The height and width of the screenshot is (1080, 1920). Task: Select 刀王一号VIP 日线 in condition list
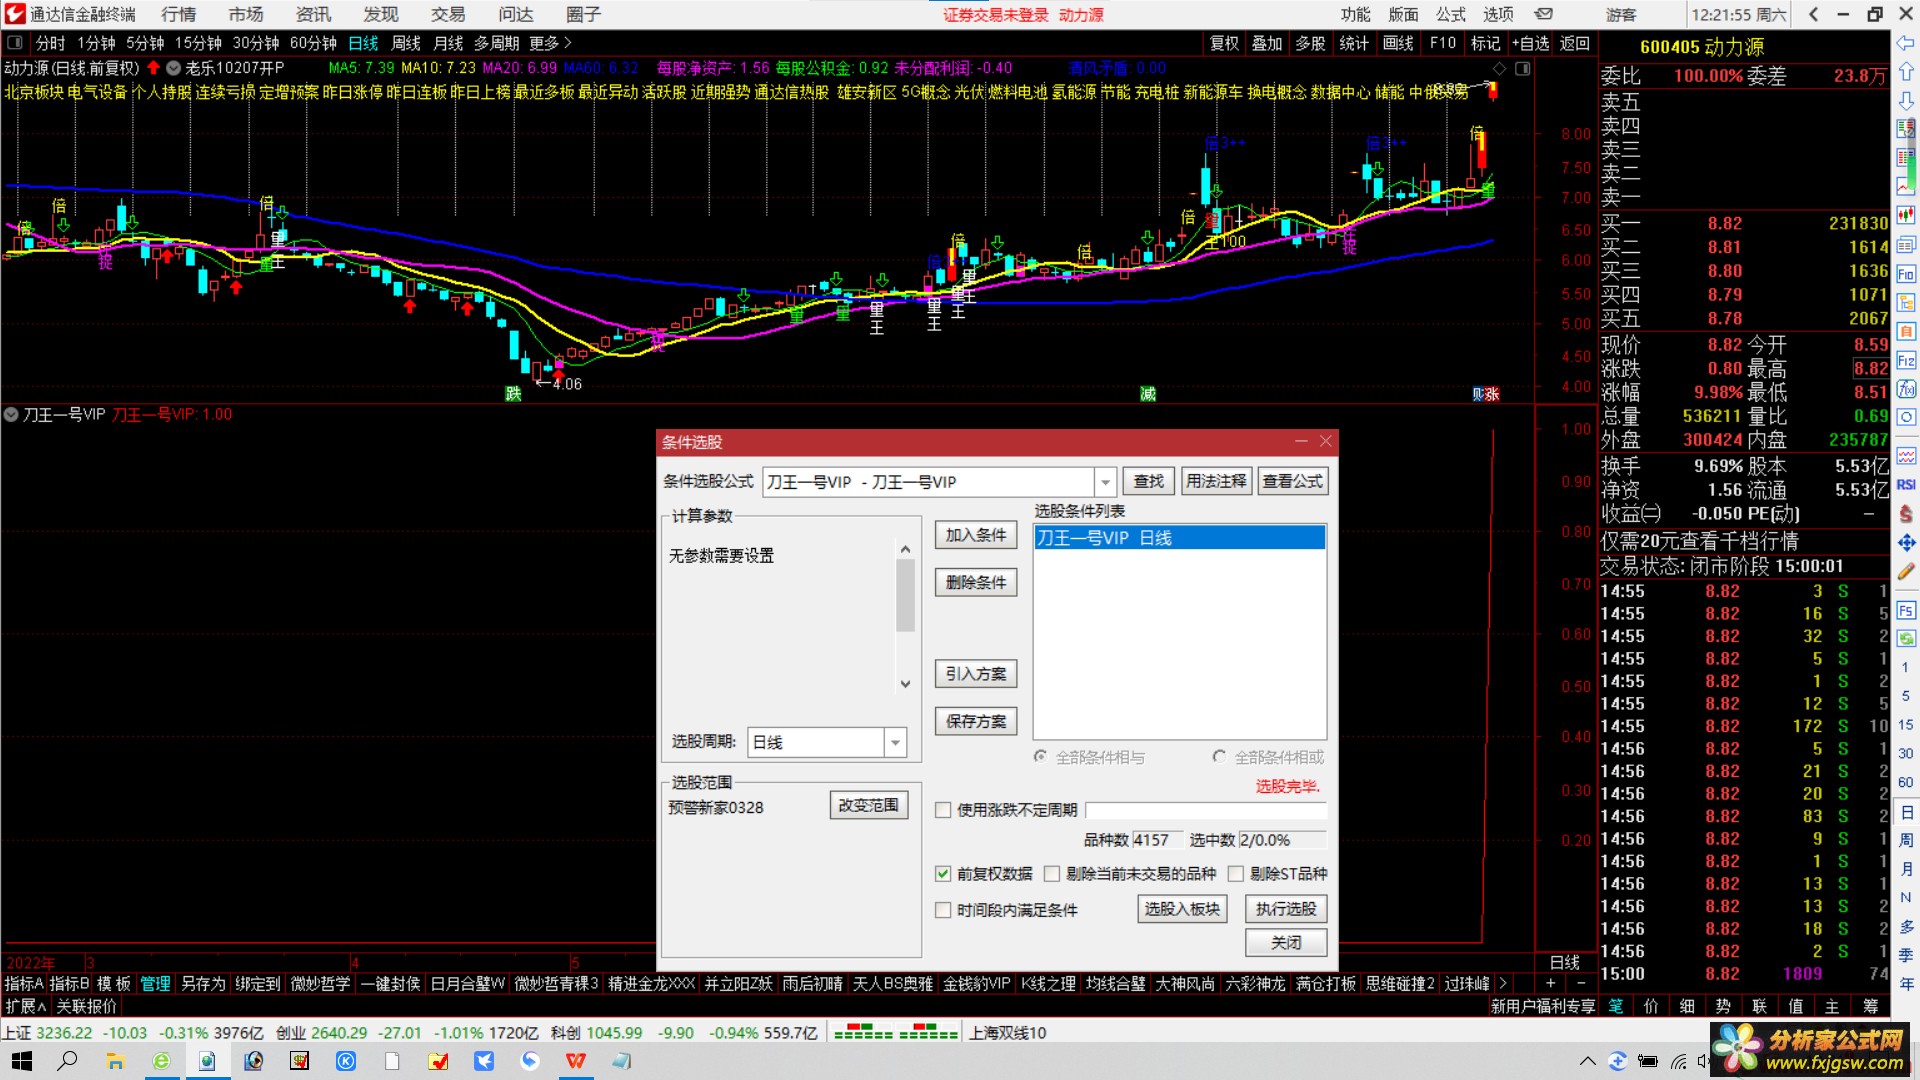pos(1179,538)
